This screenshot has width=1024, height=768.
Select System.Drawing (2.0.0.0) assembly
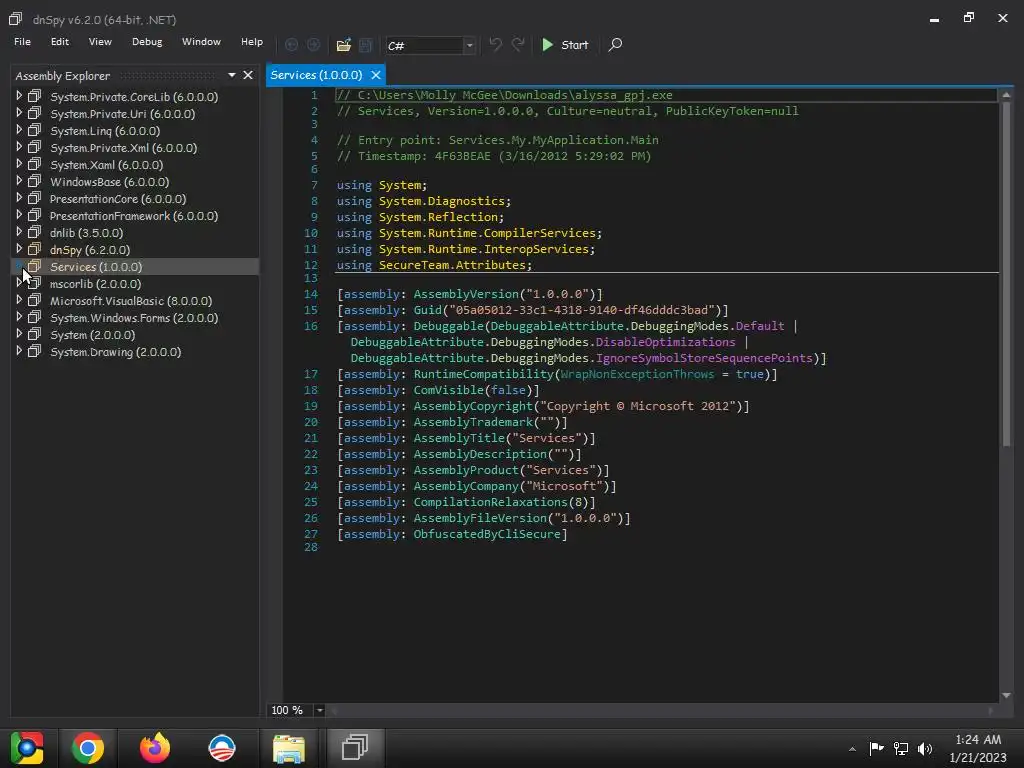[x=116, y=351]
